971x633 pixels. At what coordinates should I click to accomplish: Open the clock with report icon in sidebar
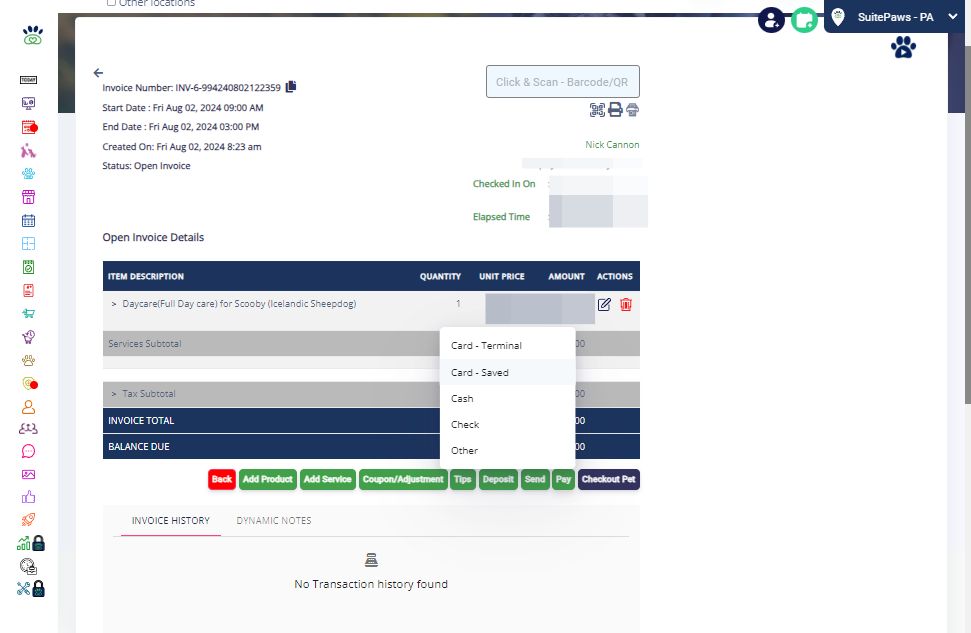click(28, 566)
